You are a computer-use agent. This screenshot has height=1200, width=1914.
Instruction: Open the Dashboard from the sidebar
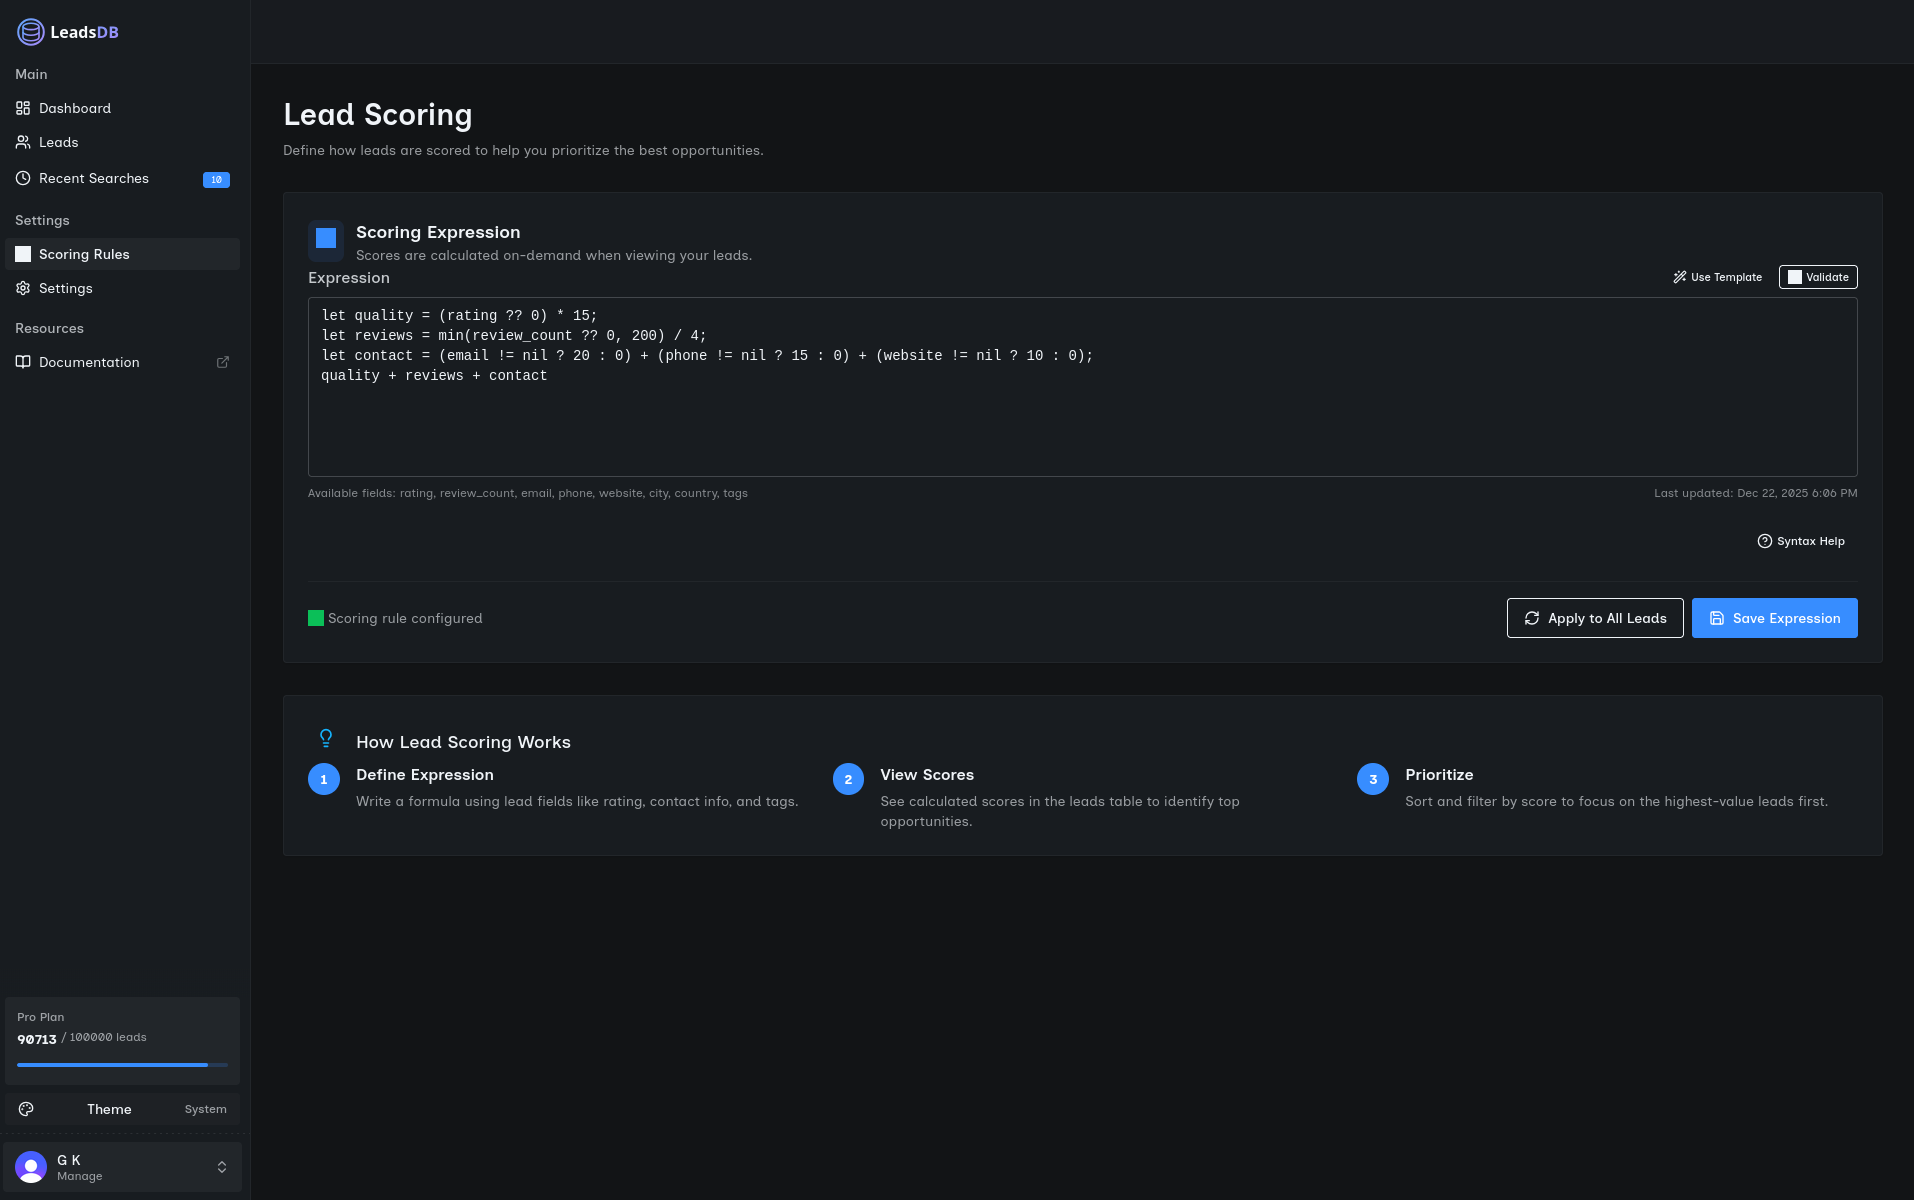pos(23,107)
